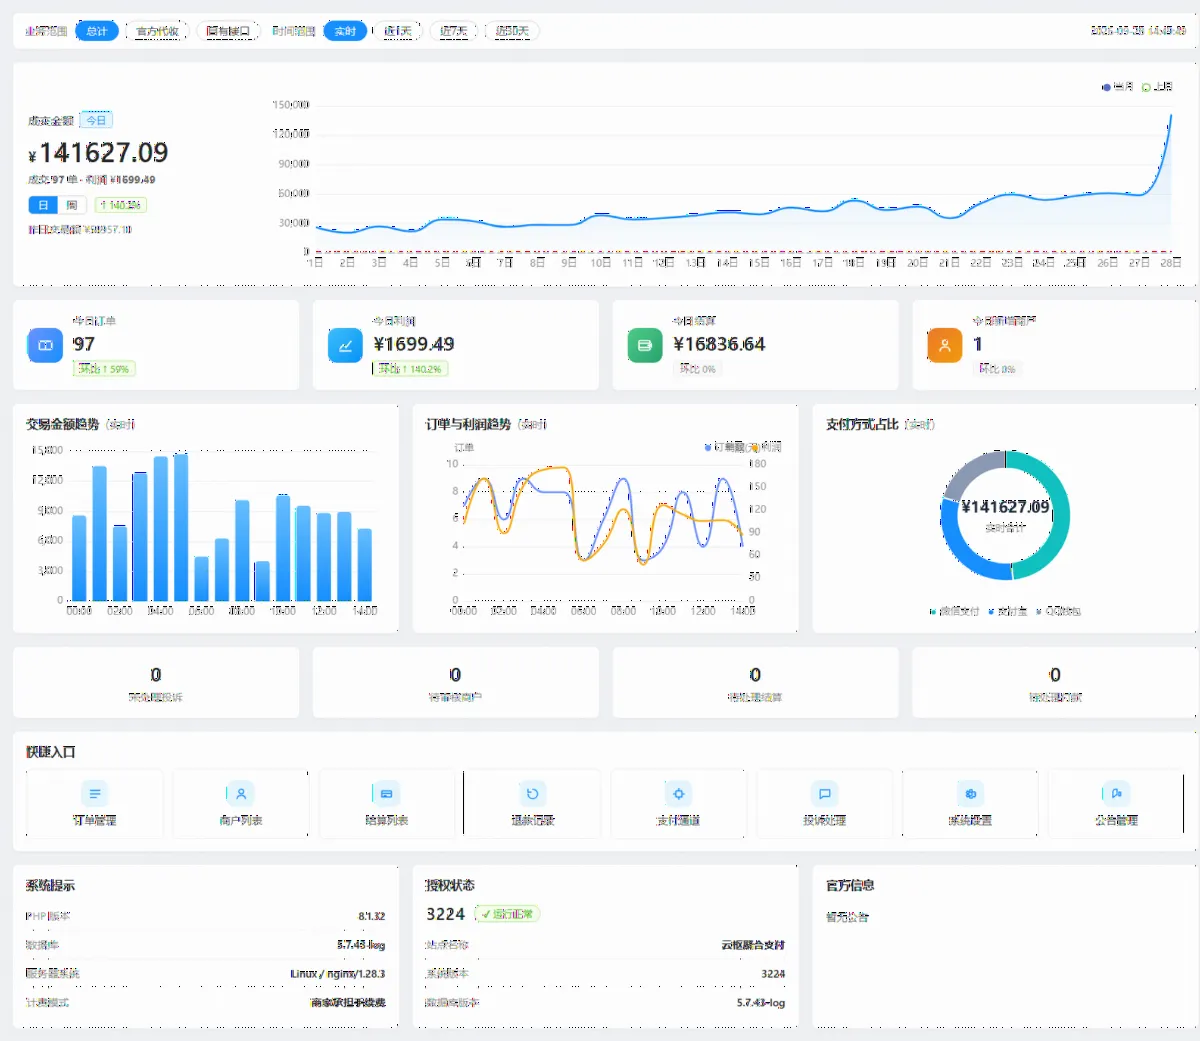The image size is (1200, 1041).
Task: Click the 今日 tag beside turnover label
Action: (96, 120)
